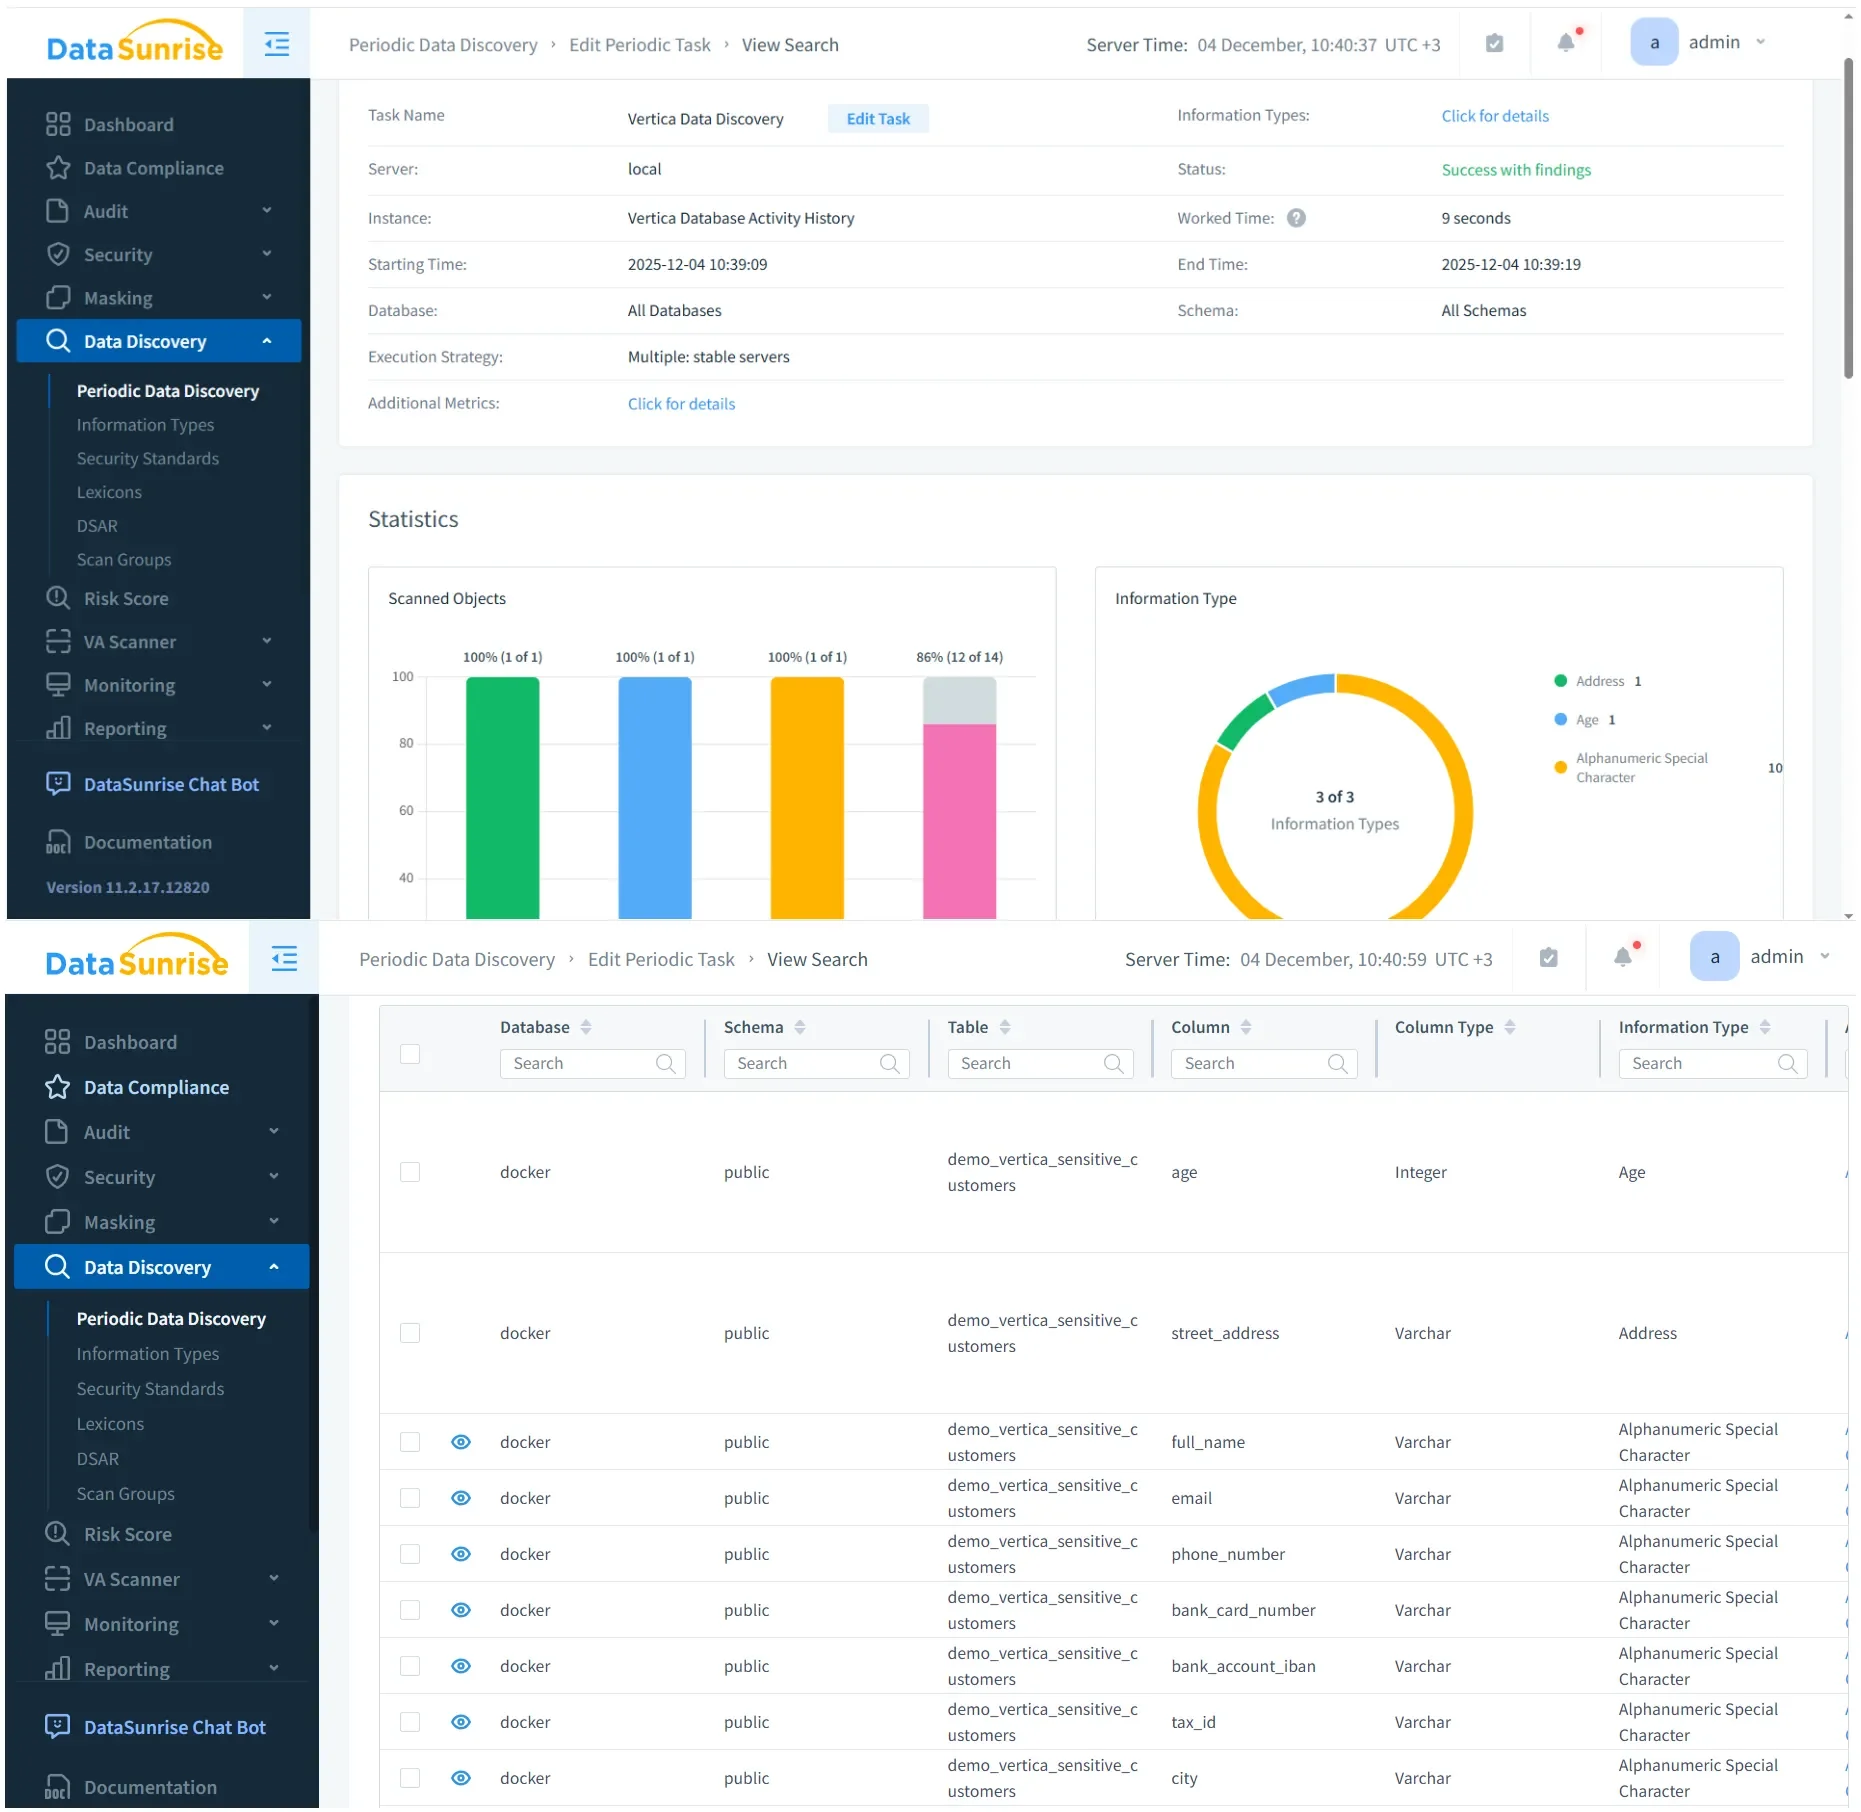The width and height of the screenshot is (1861, 1812).
Task: Click the Age legend color dot
Action: tap(1559, 719)
